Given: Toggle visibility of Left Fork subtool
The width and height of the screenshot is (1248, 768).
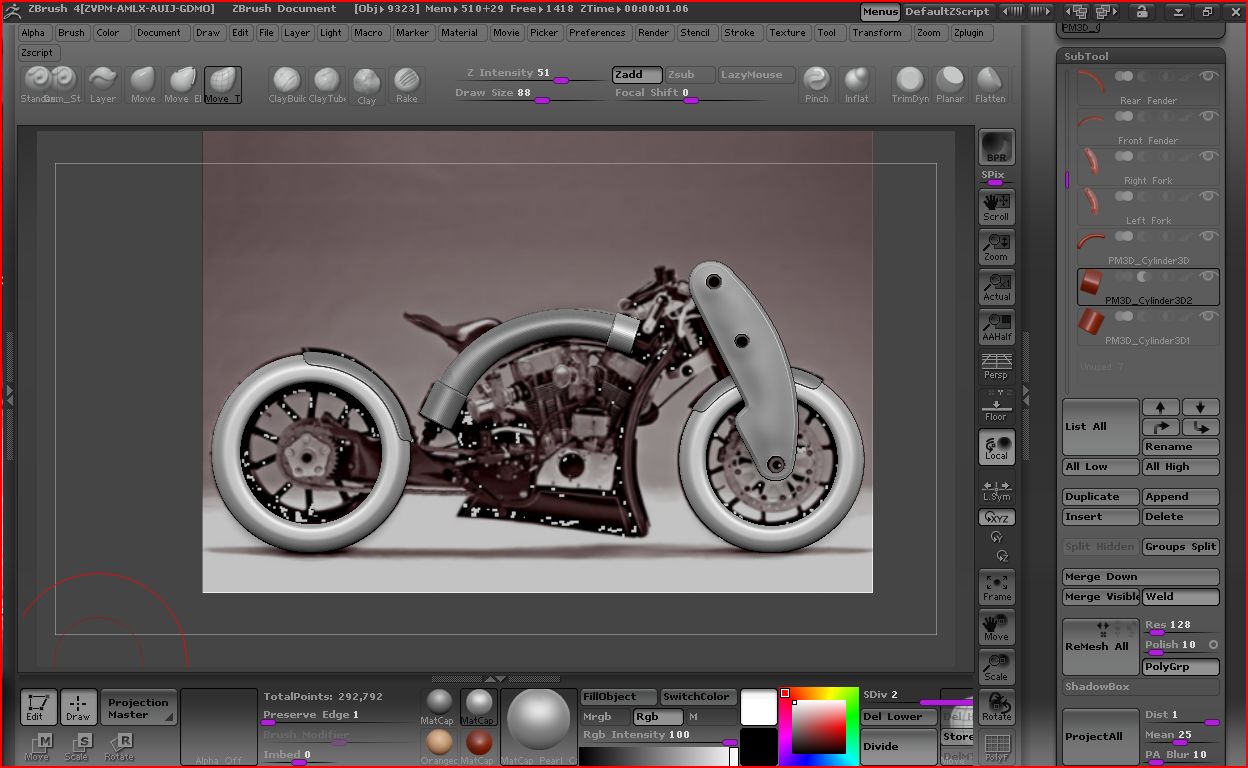Looking at the screenshot, I should 1208,196.
